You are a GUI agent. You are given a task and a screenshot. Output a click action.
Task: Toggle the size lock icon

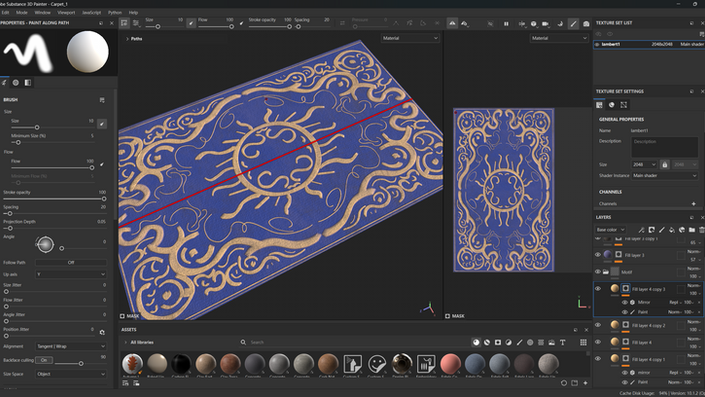tap(665, 165)
